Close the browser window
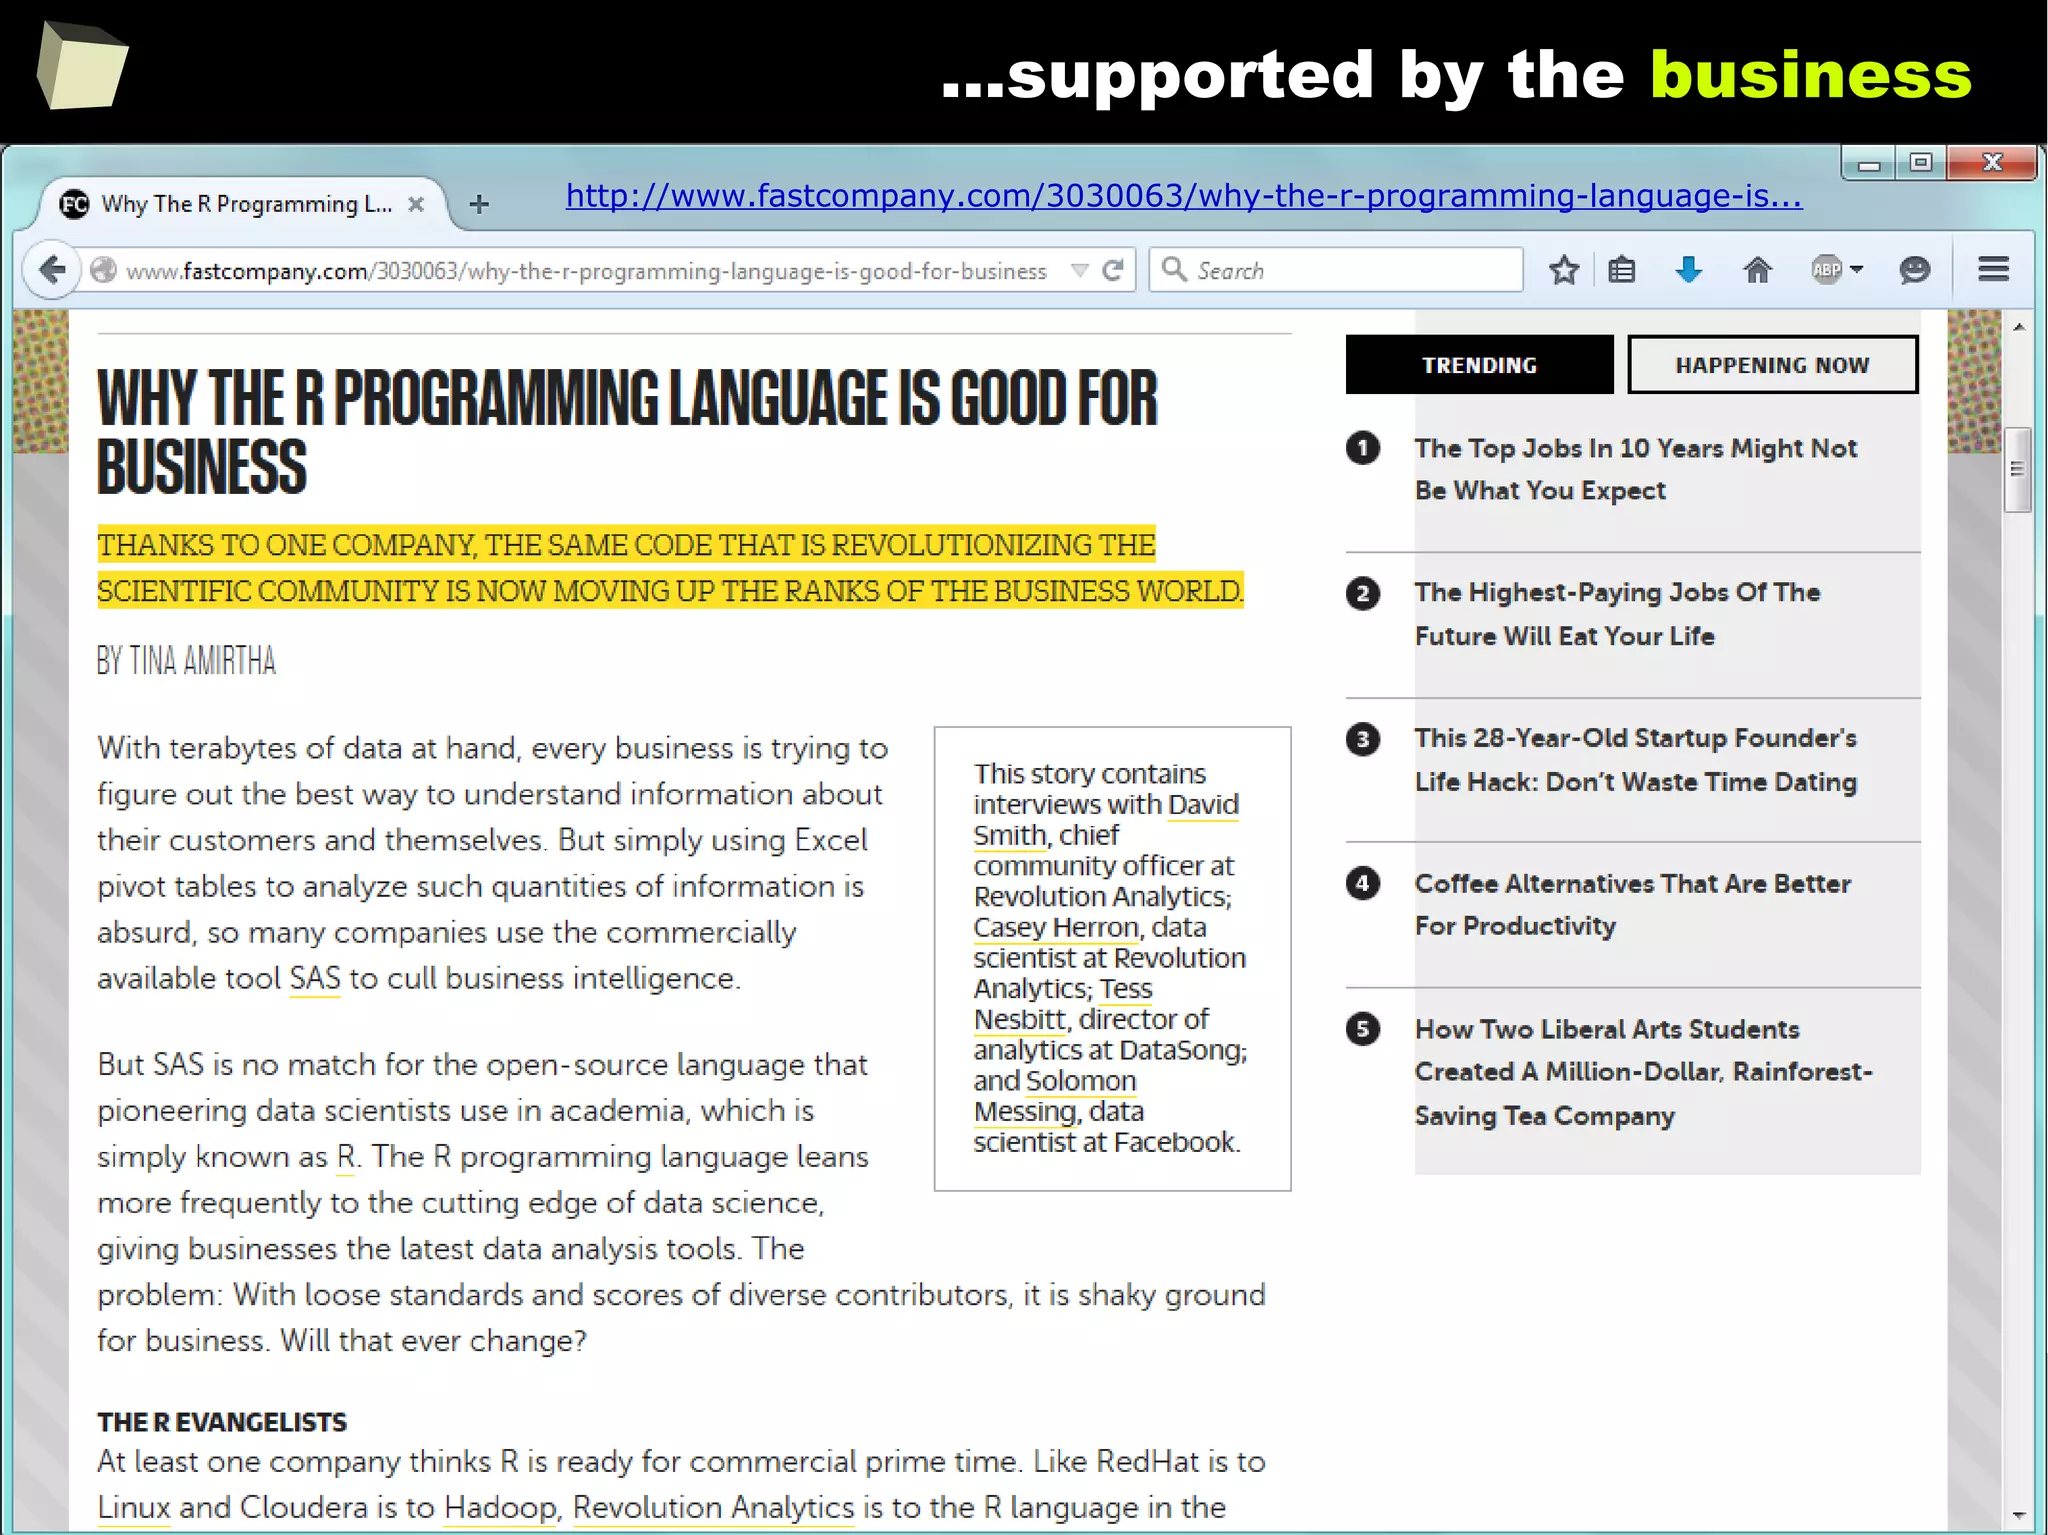The image size is (2048, 1535). [x=1992, y=163]
